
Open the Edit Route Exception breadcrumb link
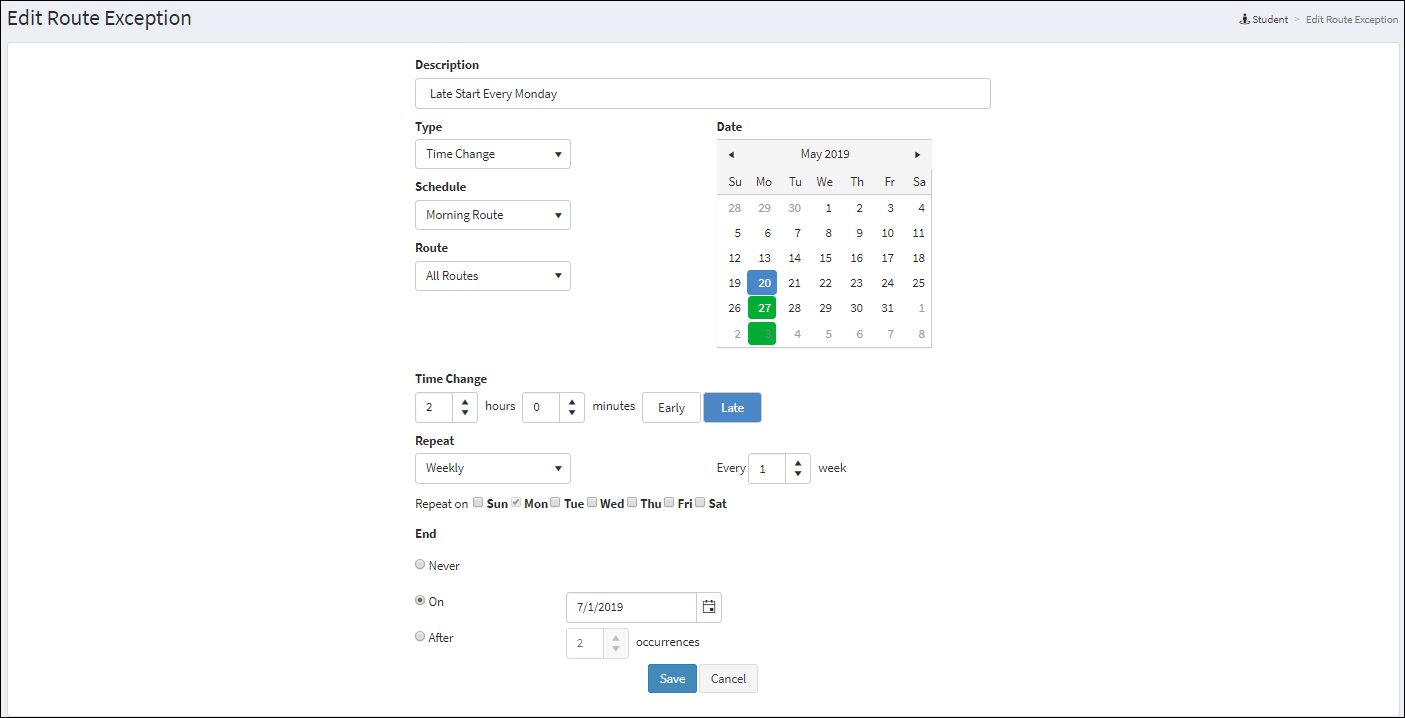[1352, 18]
